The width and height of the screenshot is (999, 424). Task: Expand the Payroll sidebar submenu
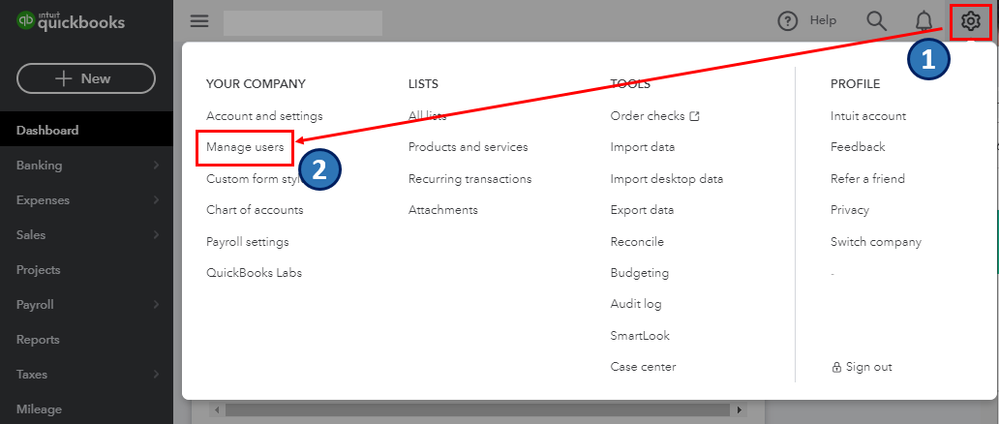coord(156,305)
